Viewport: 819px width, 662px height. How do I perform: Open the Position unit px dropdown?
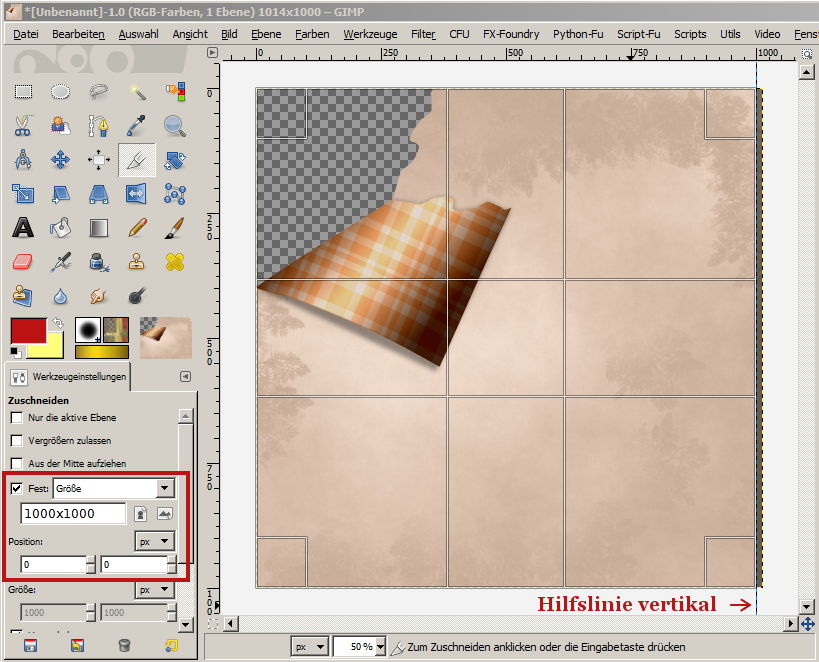(x=155, y=540)
